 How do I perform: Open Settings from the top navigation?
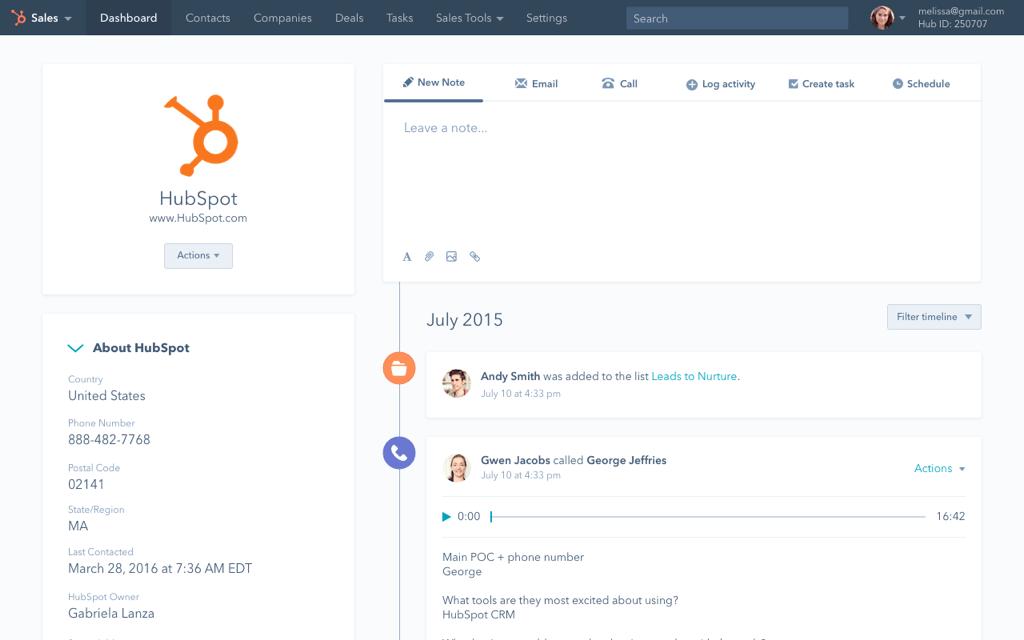click(x=546, y=18)
